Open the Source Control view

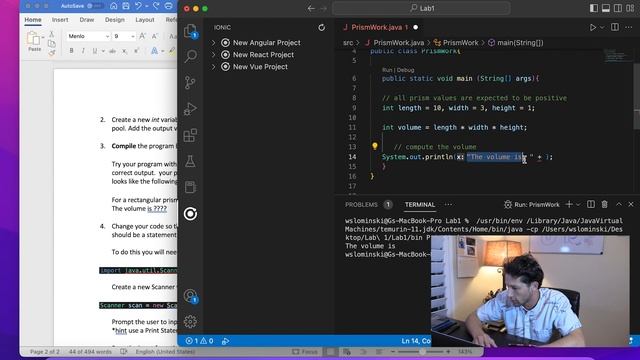point(190,82)
